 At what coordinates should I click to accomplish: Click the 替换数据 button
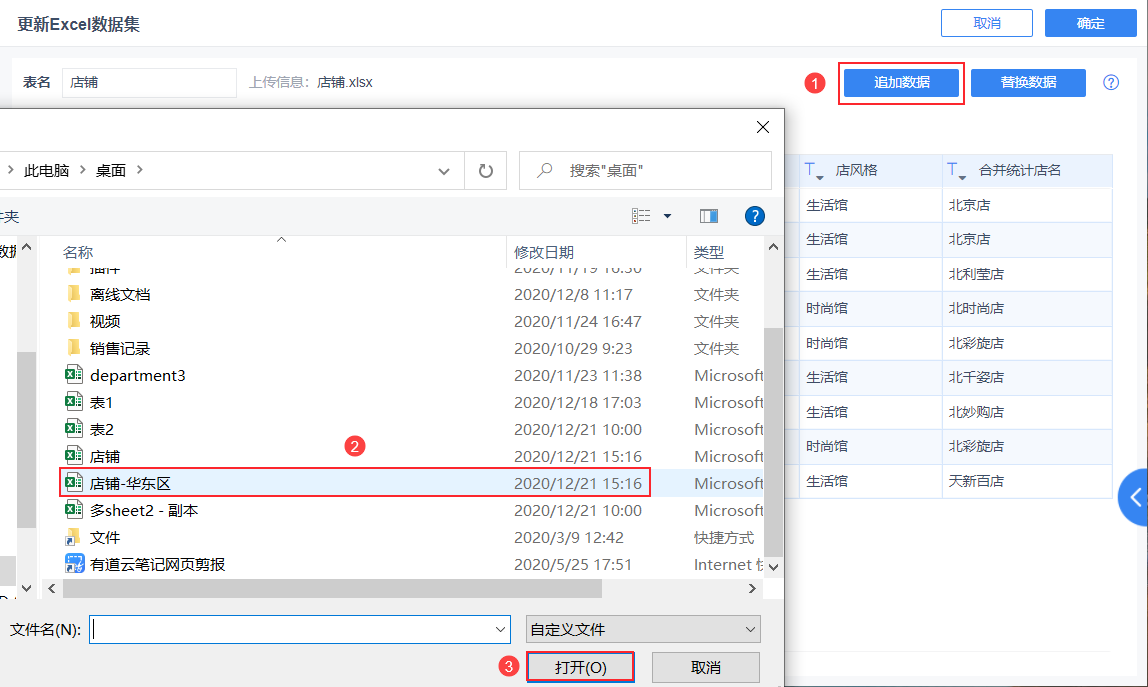pos(1028,83)
